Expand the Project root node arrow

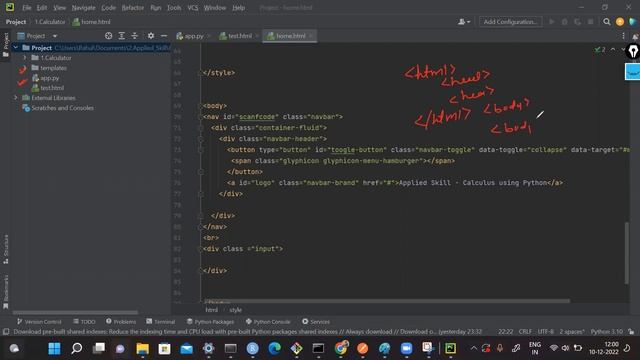(x=16, y=48)
